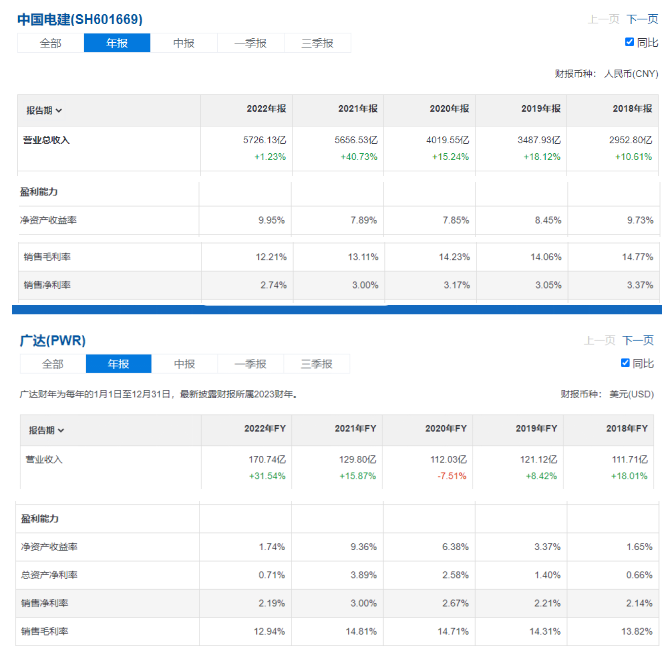
Task: Toggle 同比 checkbox for 中国电建
Action: click(629, 42)
